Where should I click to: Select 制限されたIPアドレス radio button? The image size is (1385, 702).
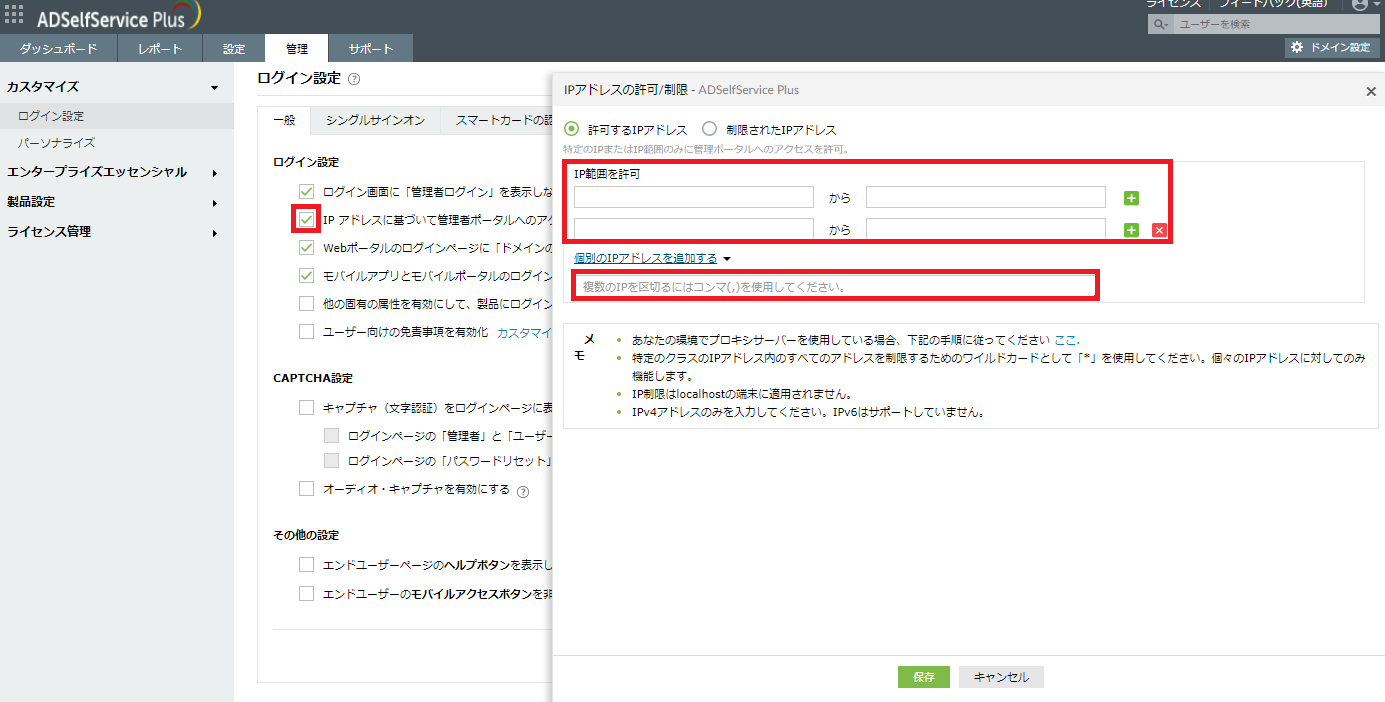709,129
